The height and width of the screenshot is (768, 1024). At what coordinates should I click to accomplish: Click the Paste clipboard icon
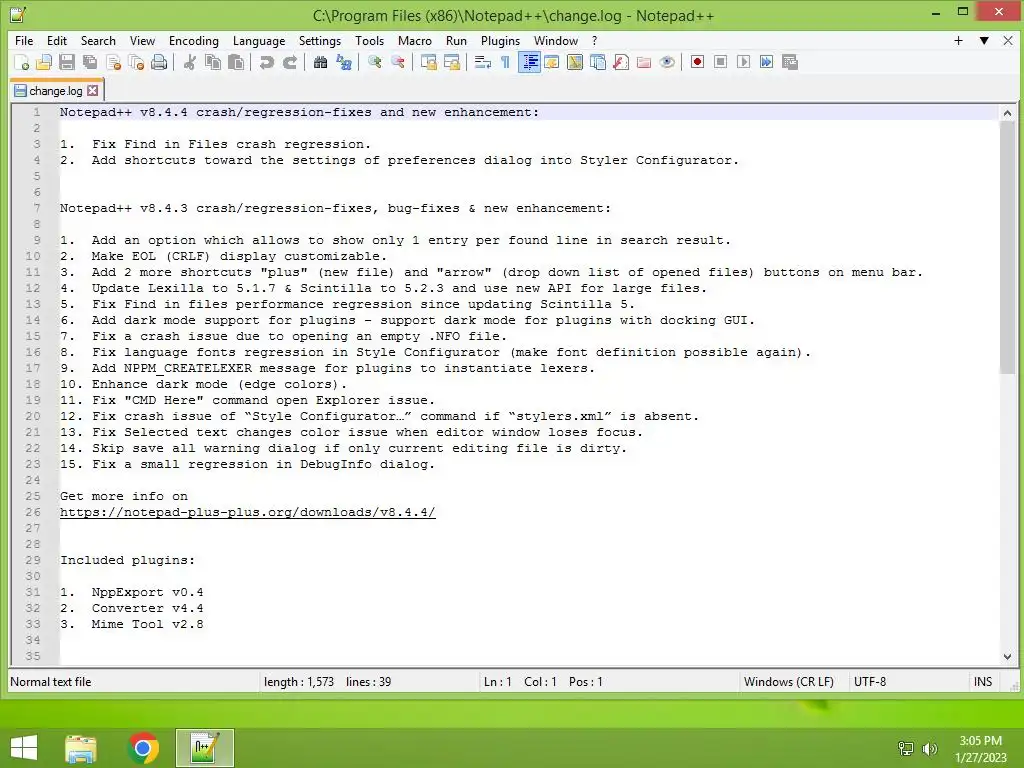[236, 62]
